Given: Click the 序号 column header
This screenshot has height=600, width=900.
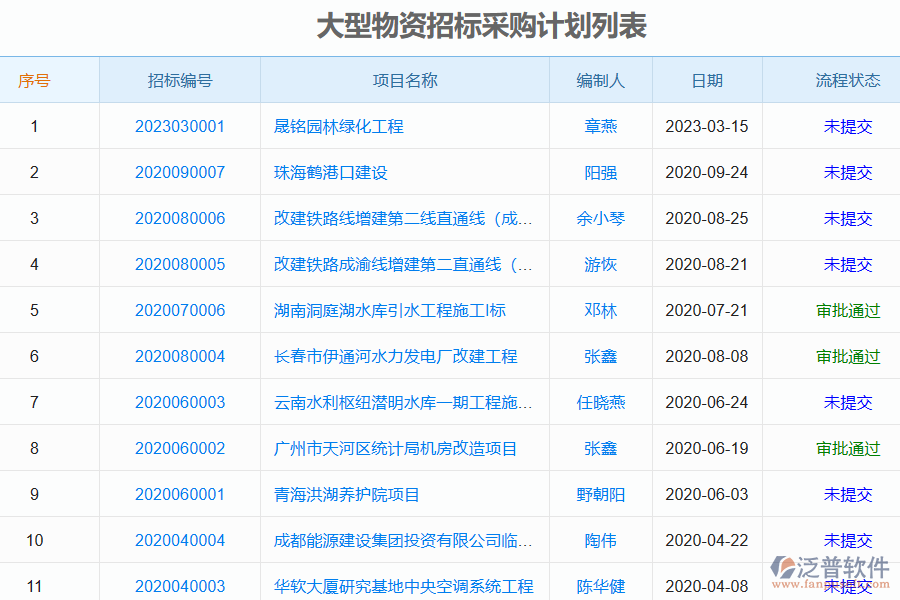Looking at the screenshot, I should coord(34,80).
